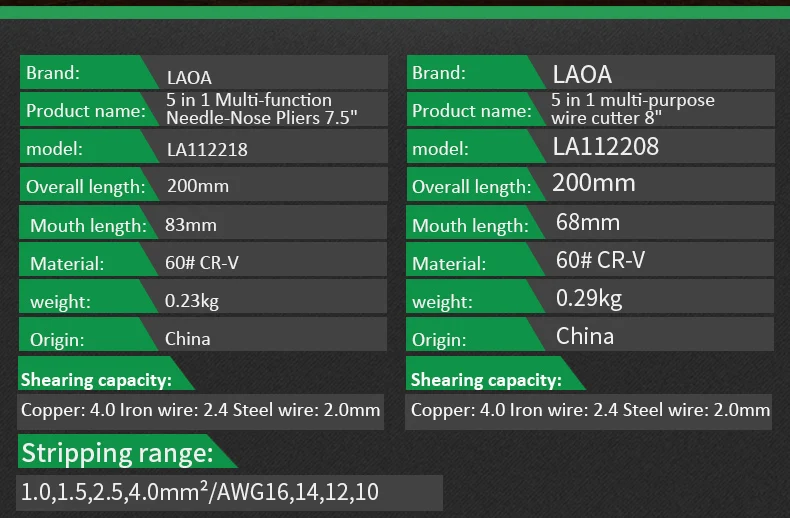Click "China" origin value in the LA112218 table
The image size is (790, 518).
187,339
